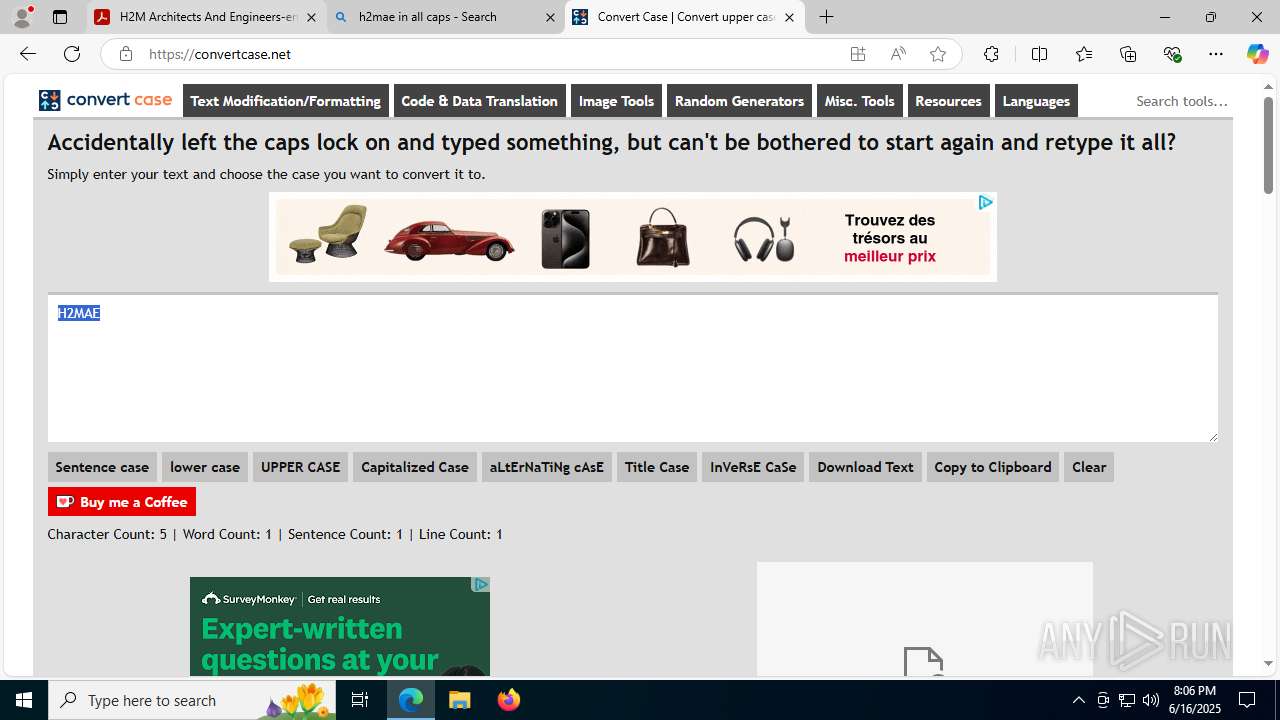Open the app available icon in address bar
1280x720 pixels.
tap(858, 54)
